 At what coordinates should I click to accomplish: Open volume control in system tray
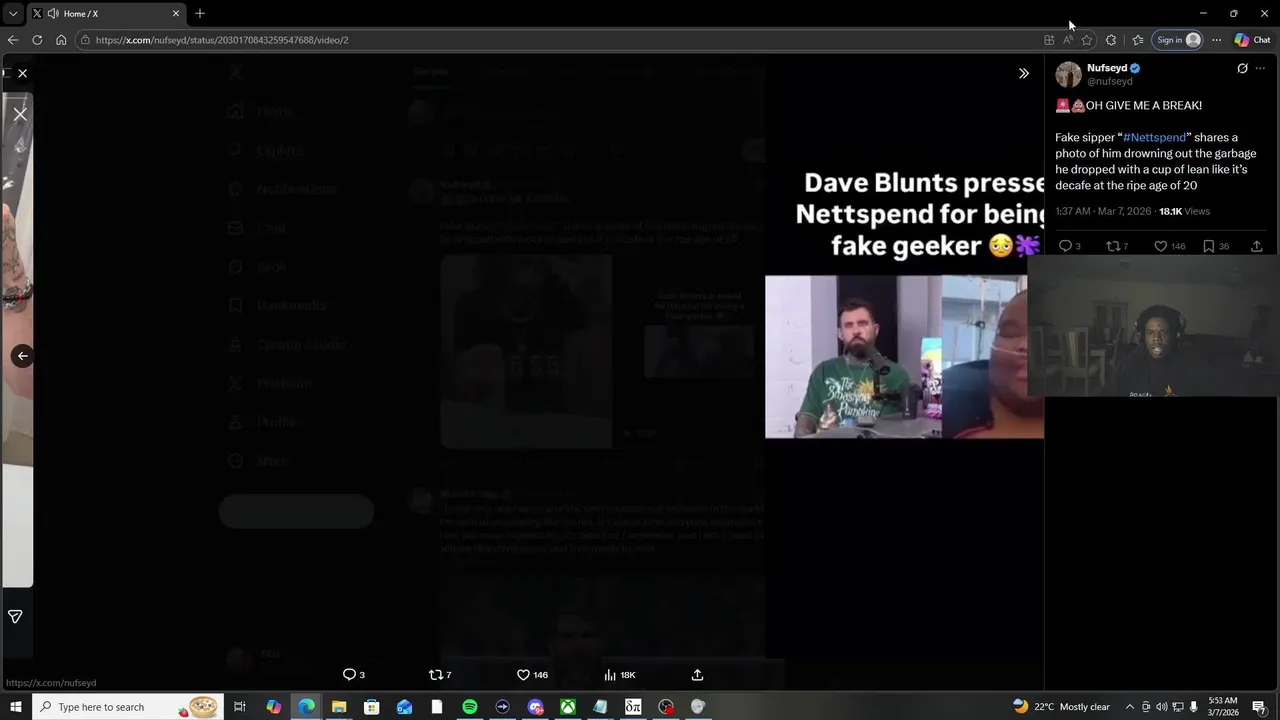tap(1162, 707)
